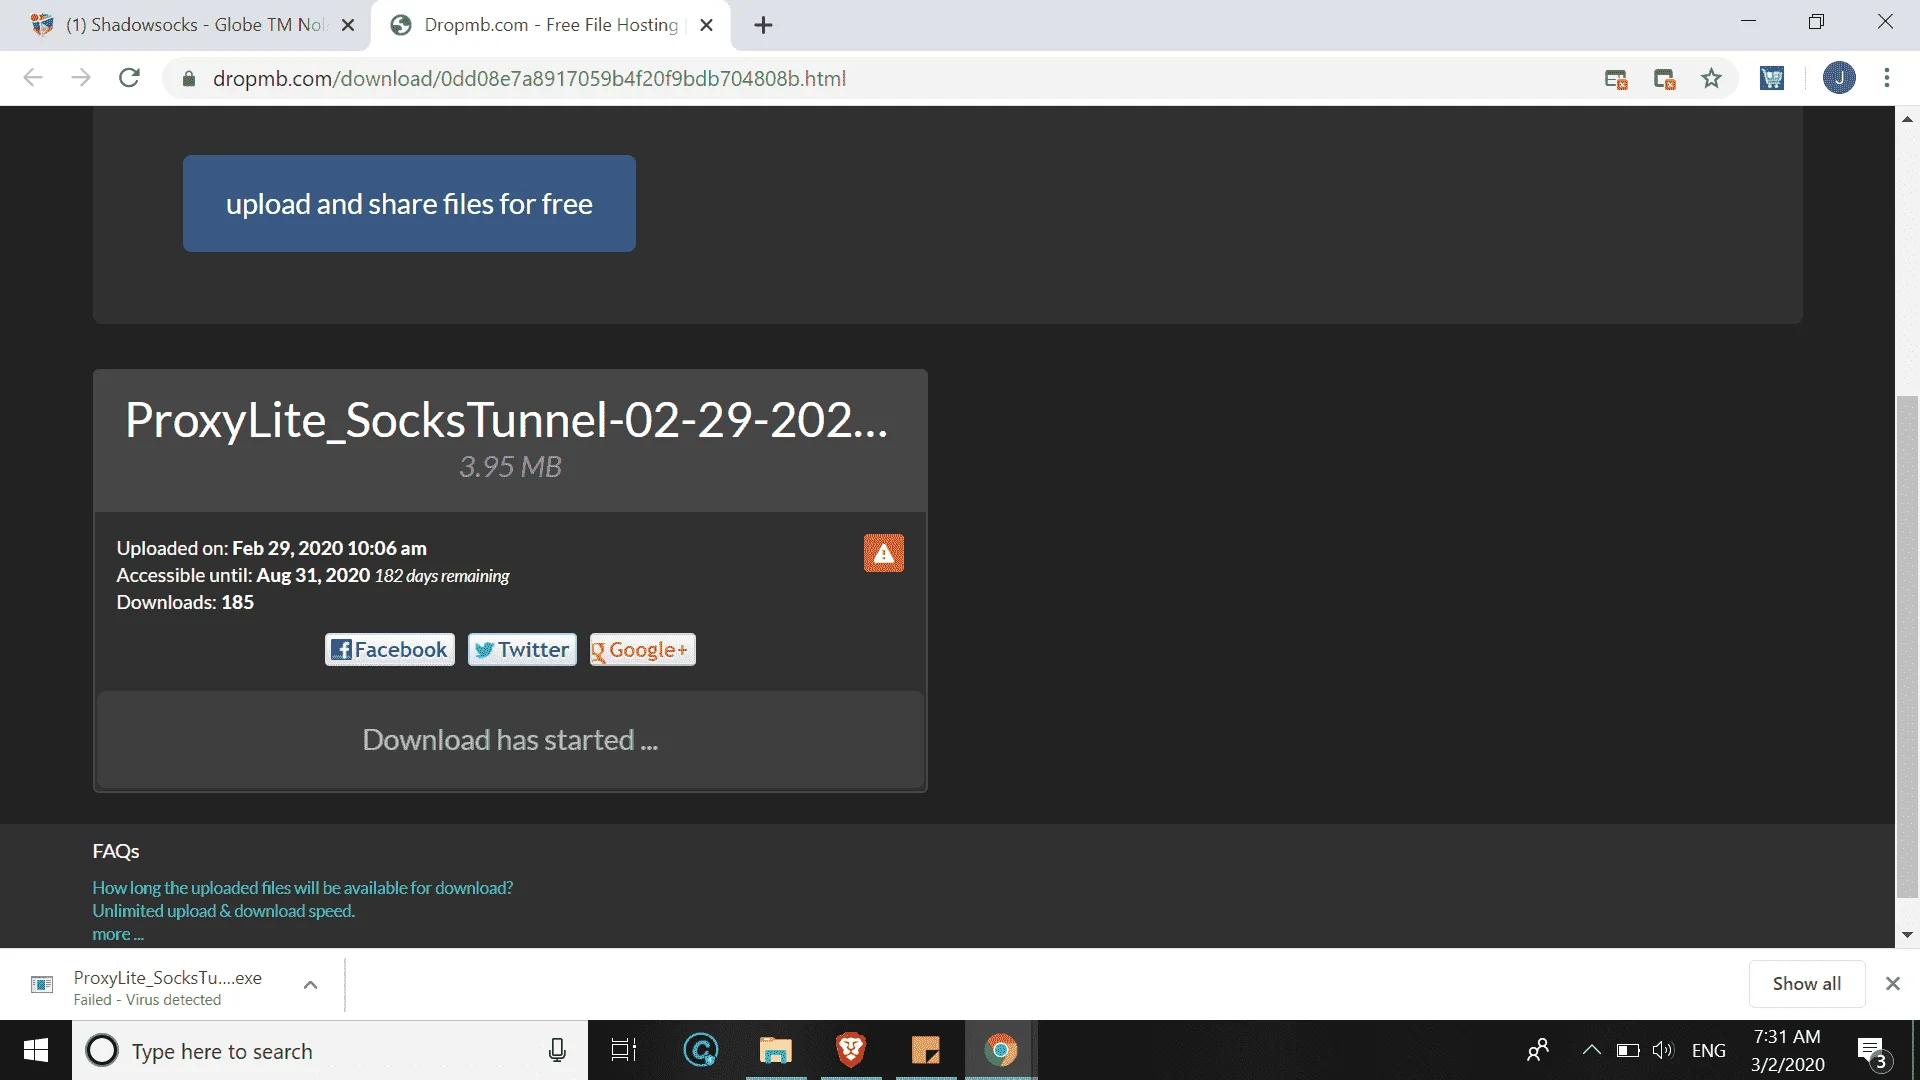Close the Shadowsocks tab
This screenshot has height=1080, width=1920.
click(348, 25)
